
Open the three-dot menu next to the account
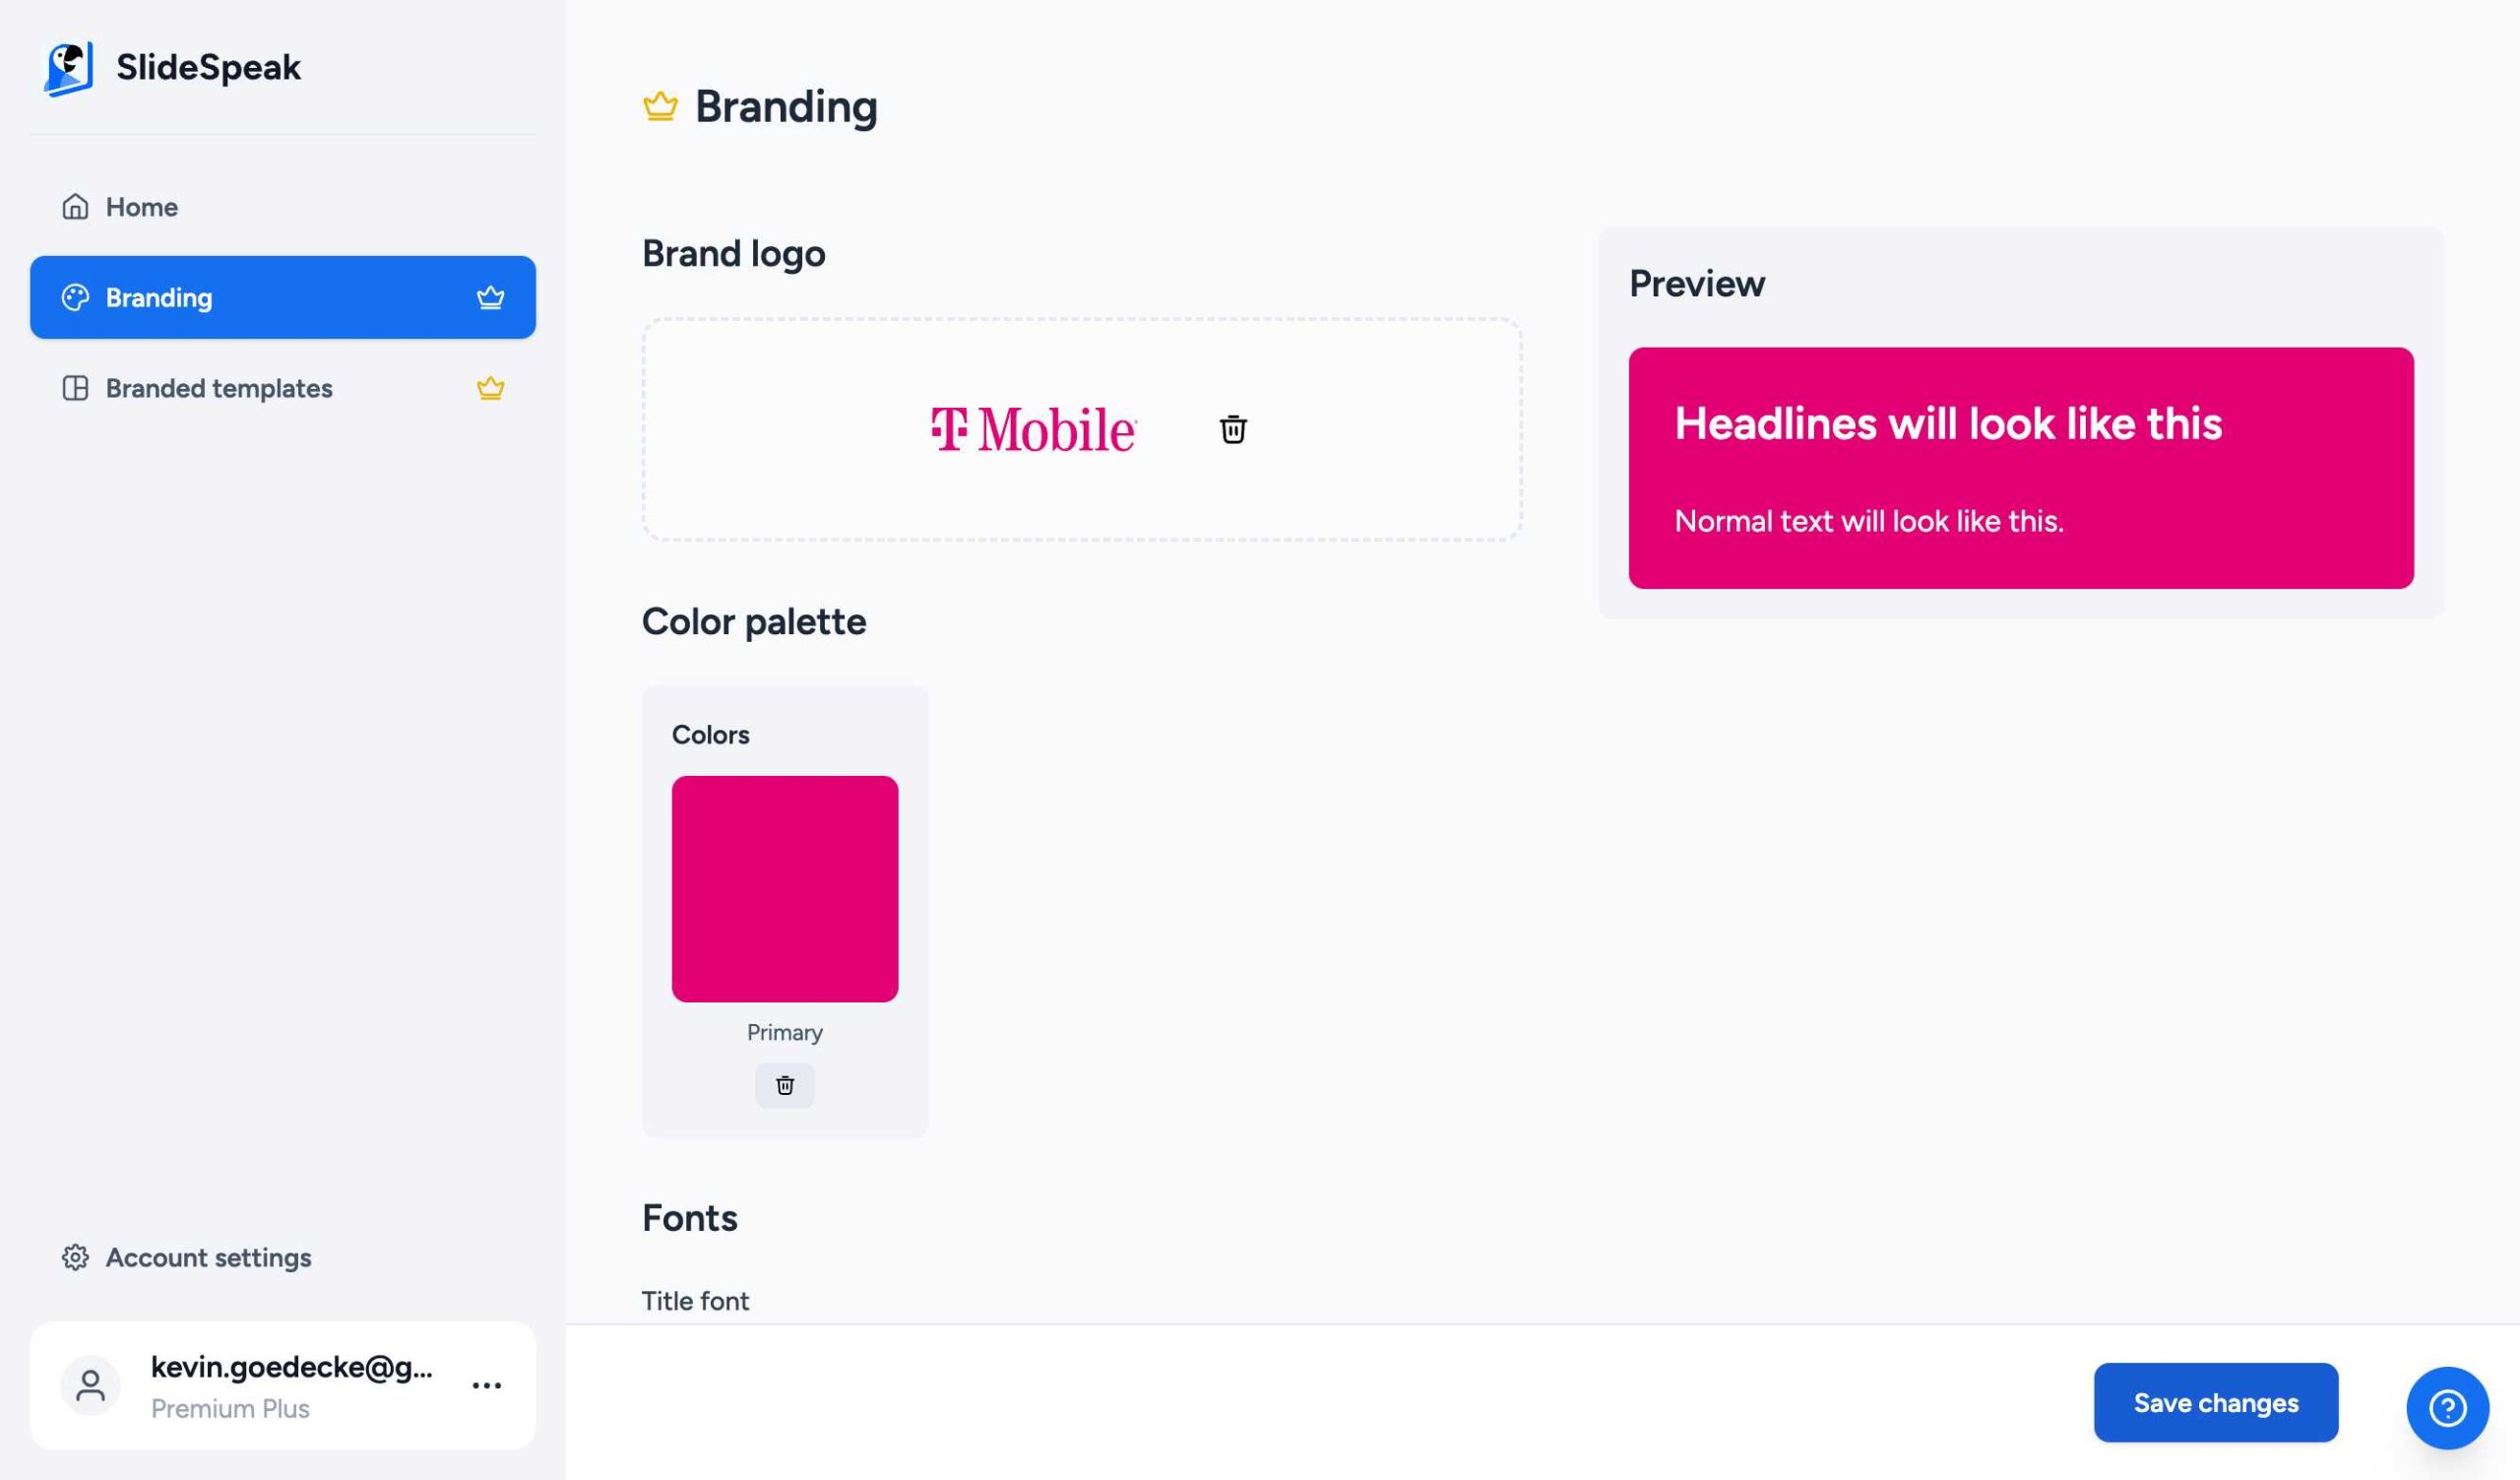486,1385
